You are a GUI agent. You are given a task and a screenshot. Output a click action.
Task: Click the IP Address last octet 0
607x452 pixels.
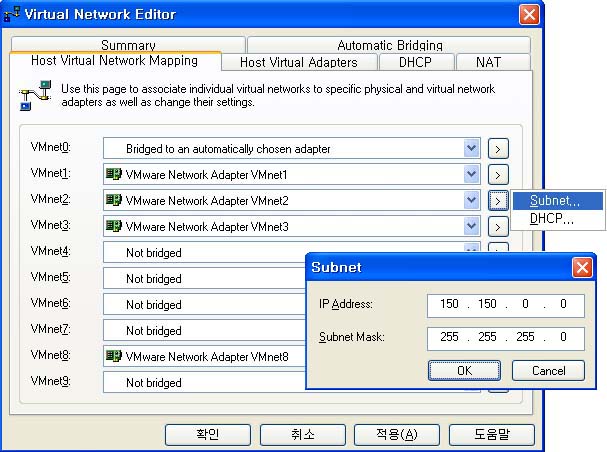[563, 304]
